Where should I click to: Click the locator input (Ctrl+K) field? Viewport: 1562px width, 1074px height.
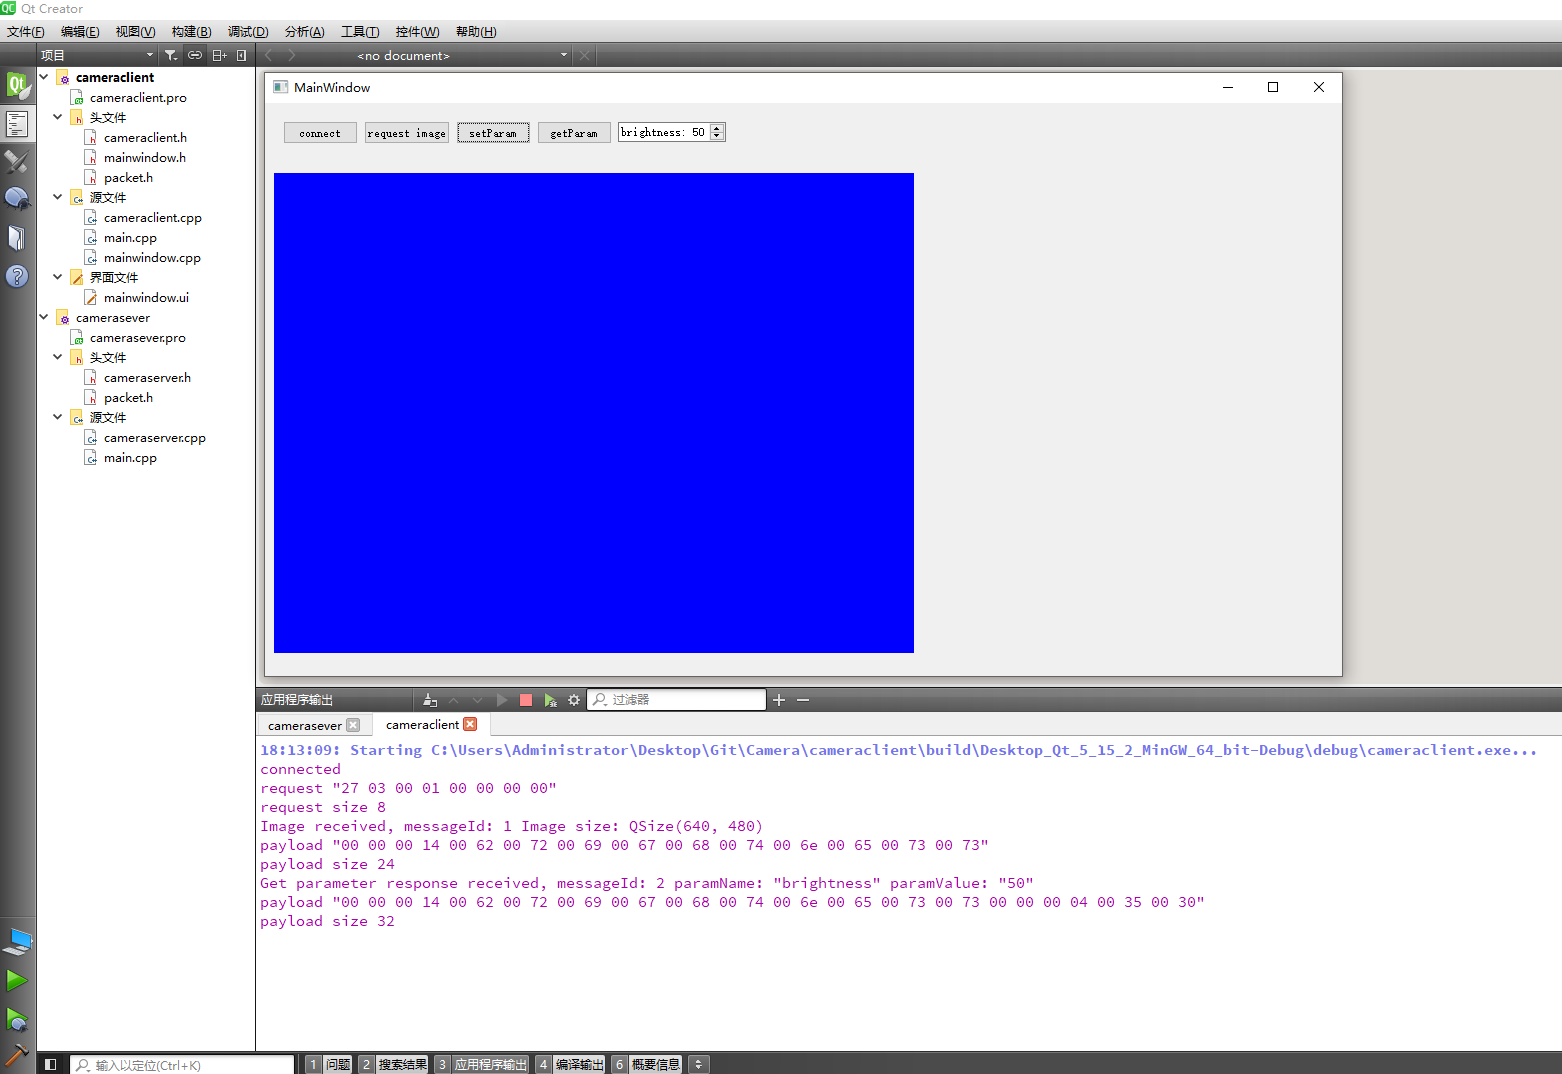[182, 1065]
